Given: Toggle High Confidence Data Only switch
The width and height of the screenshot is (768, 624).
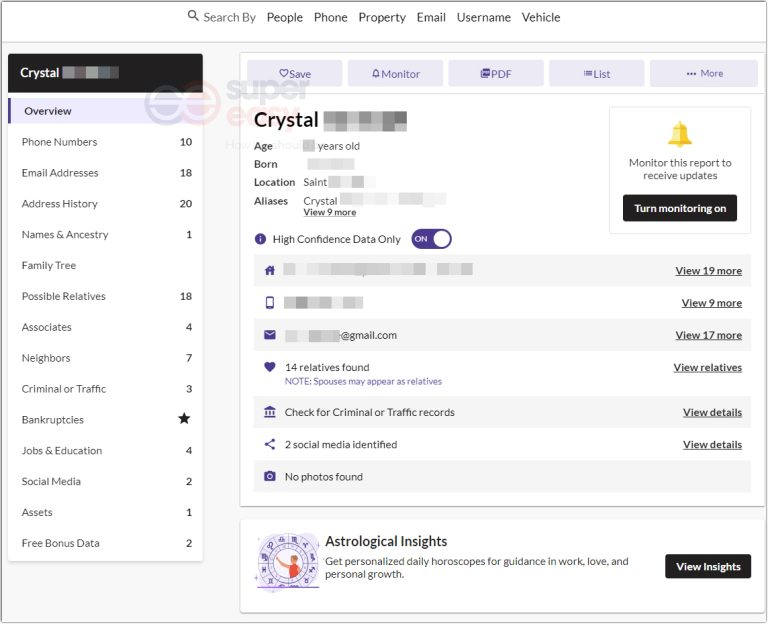Looking at the screenshot, I should pos(431,239).
